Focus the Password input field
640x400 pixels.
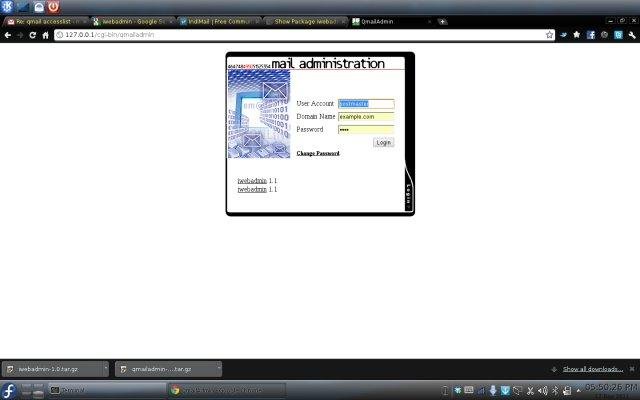pos(366,130)
